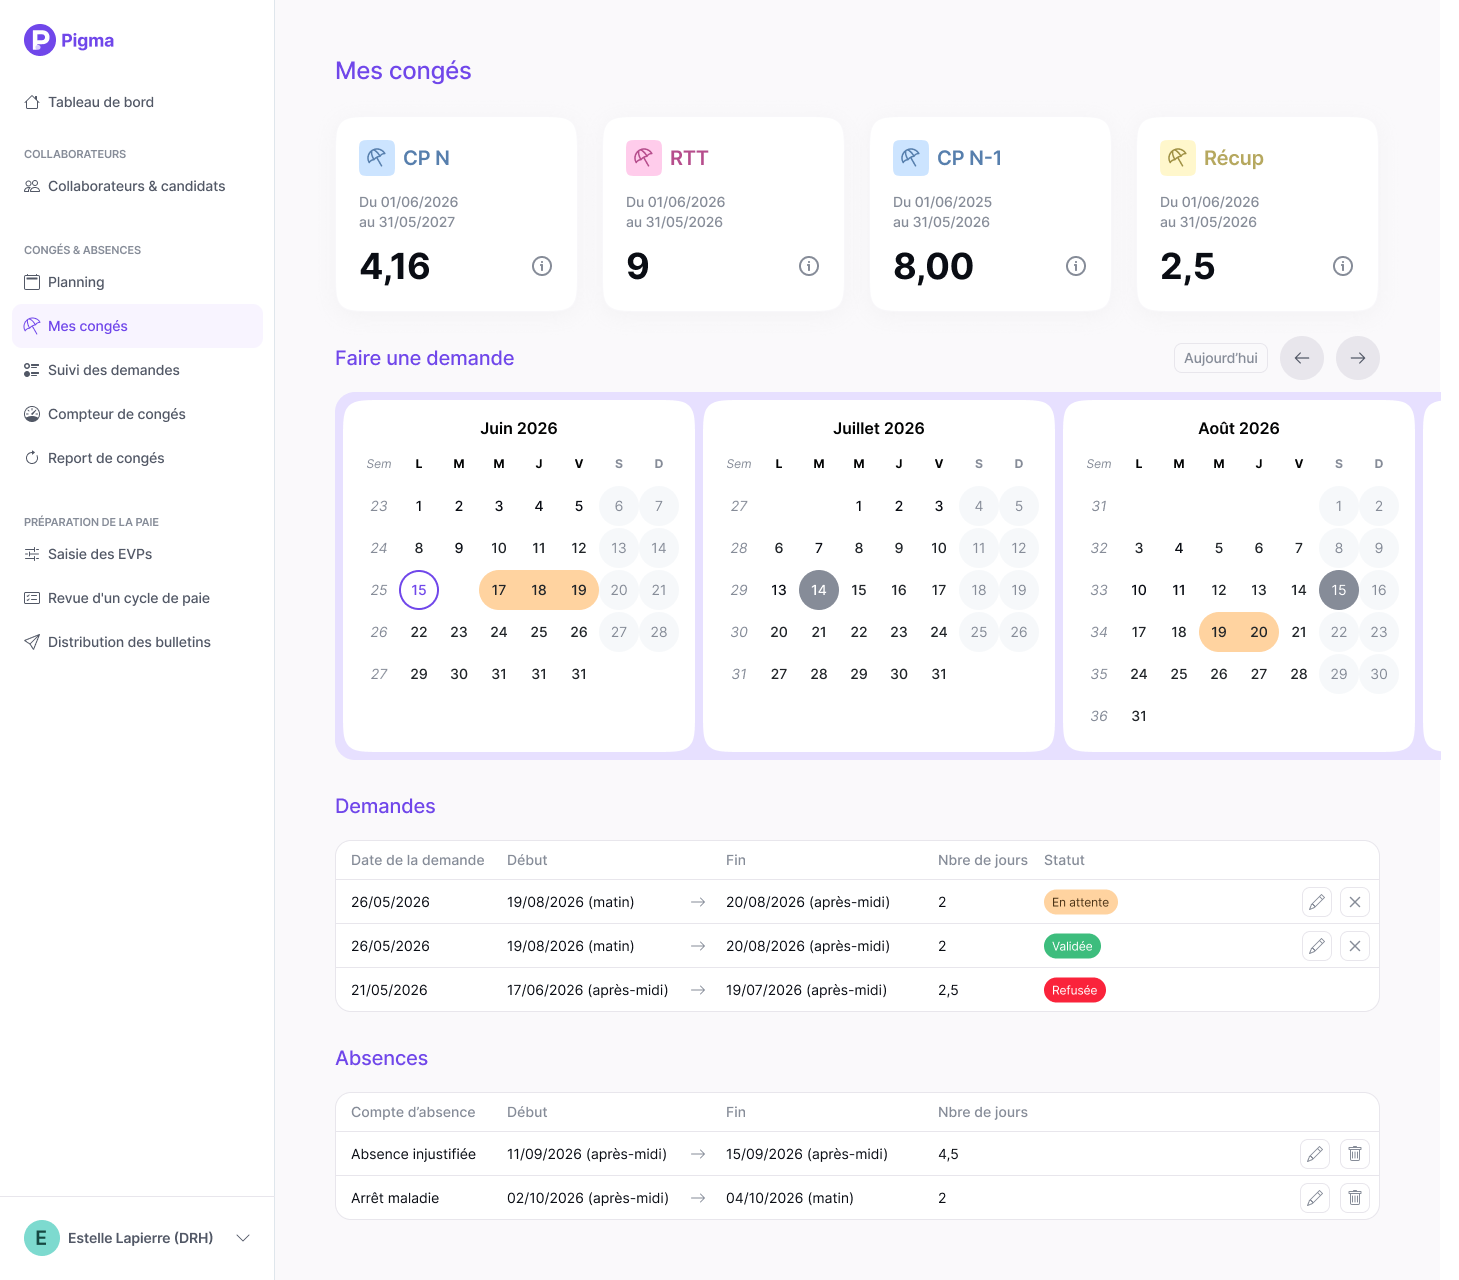Click the Refusée status badge
Image resolution: width=1459 pixels, height=1280 pixels.
click(x=1075, y=990)
